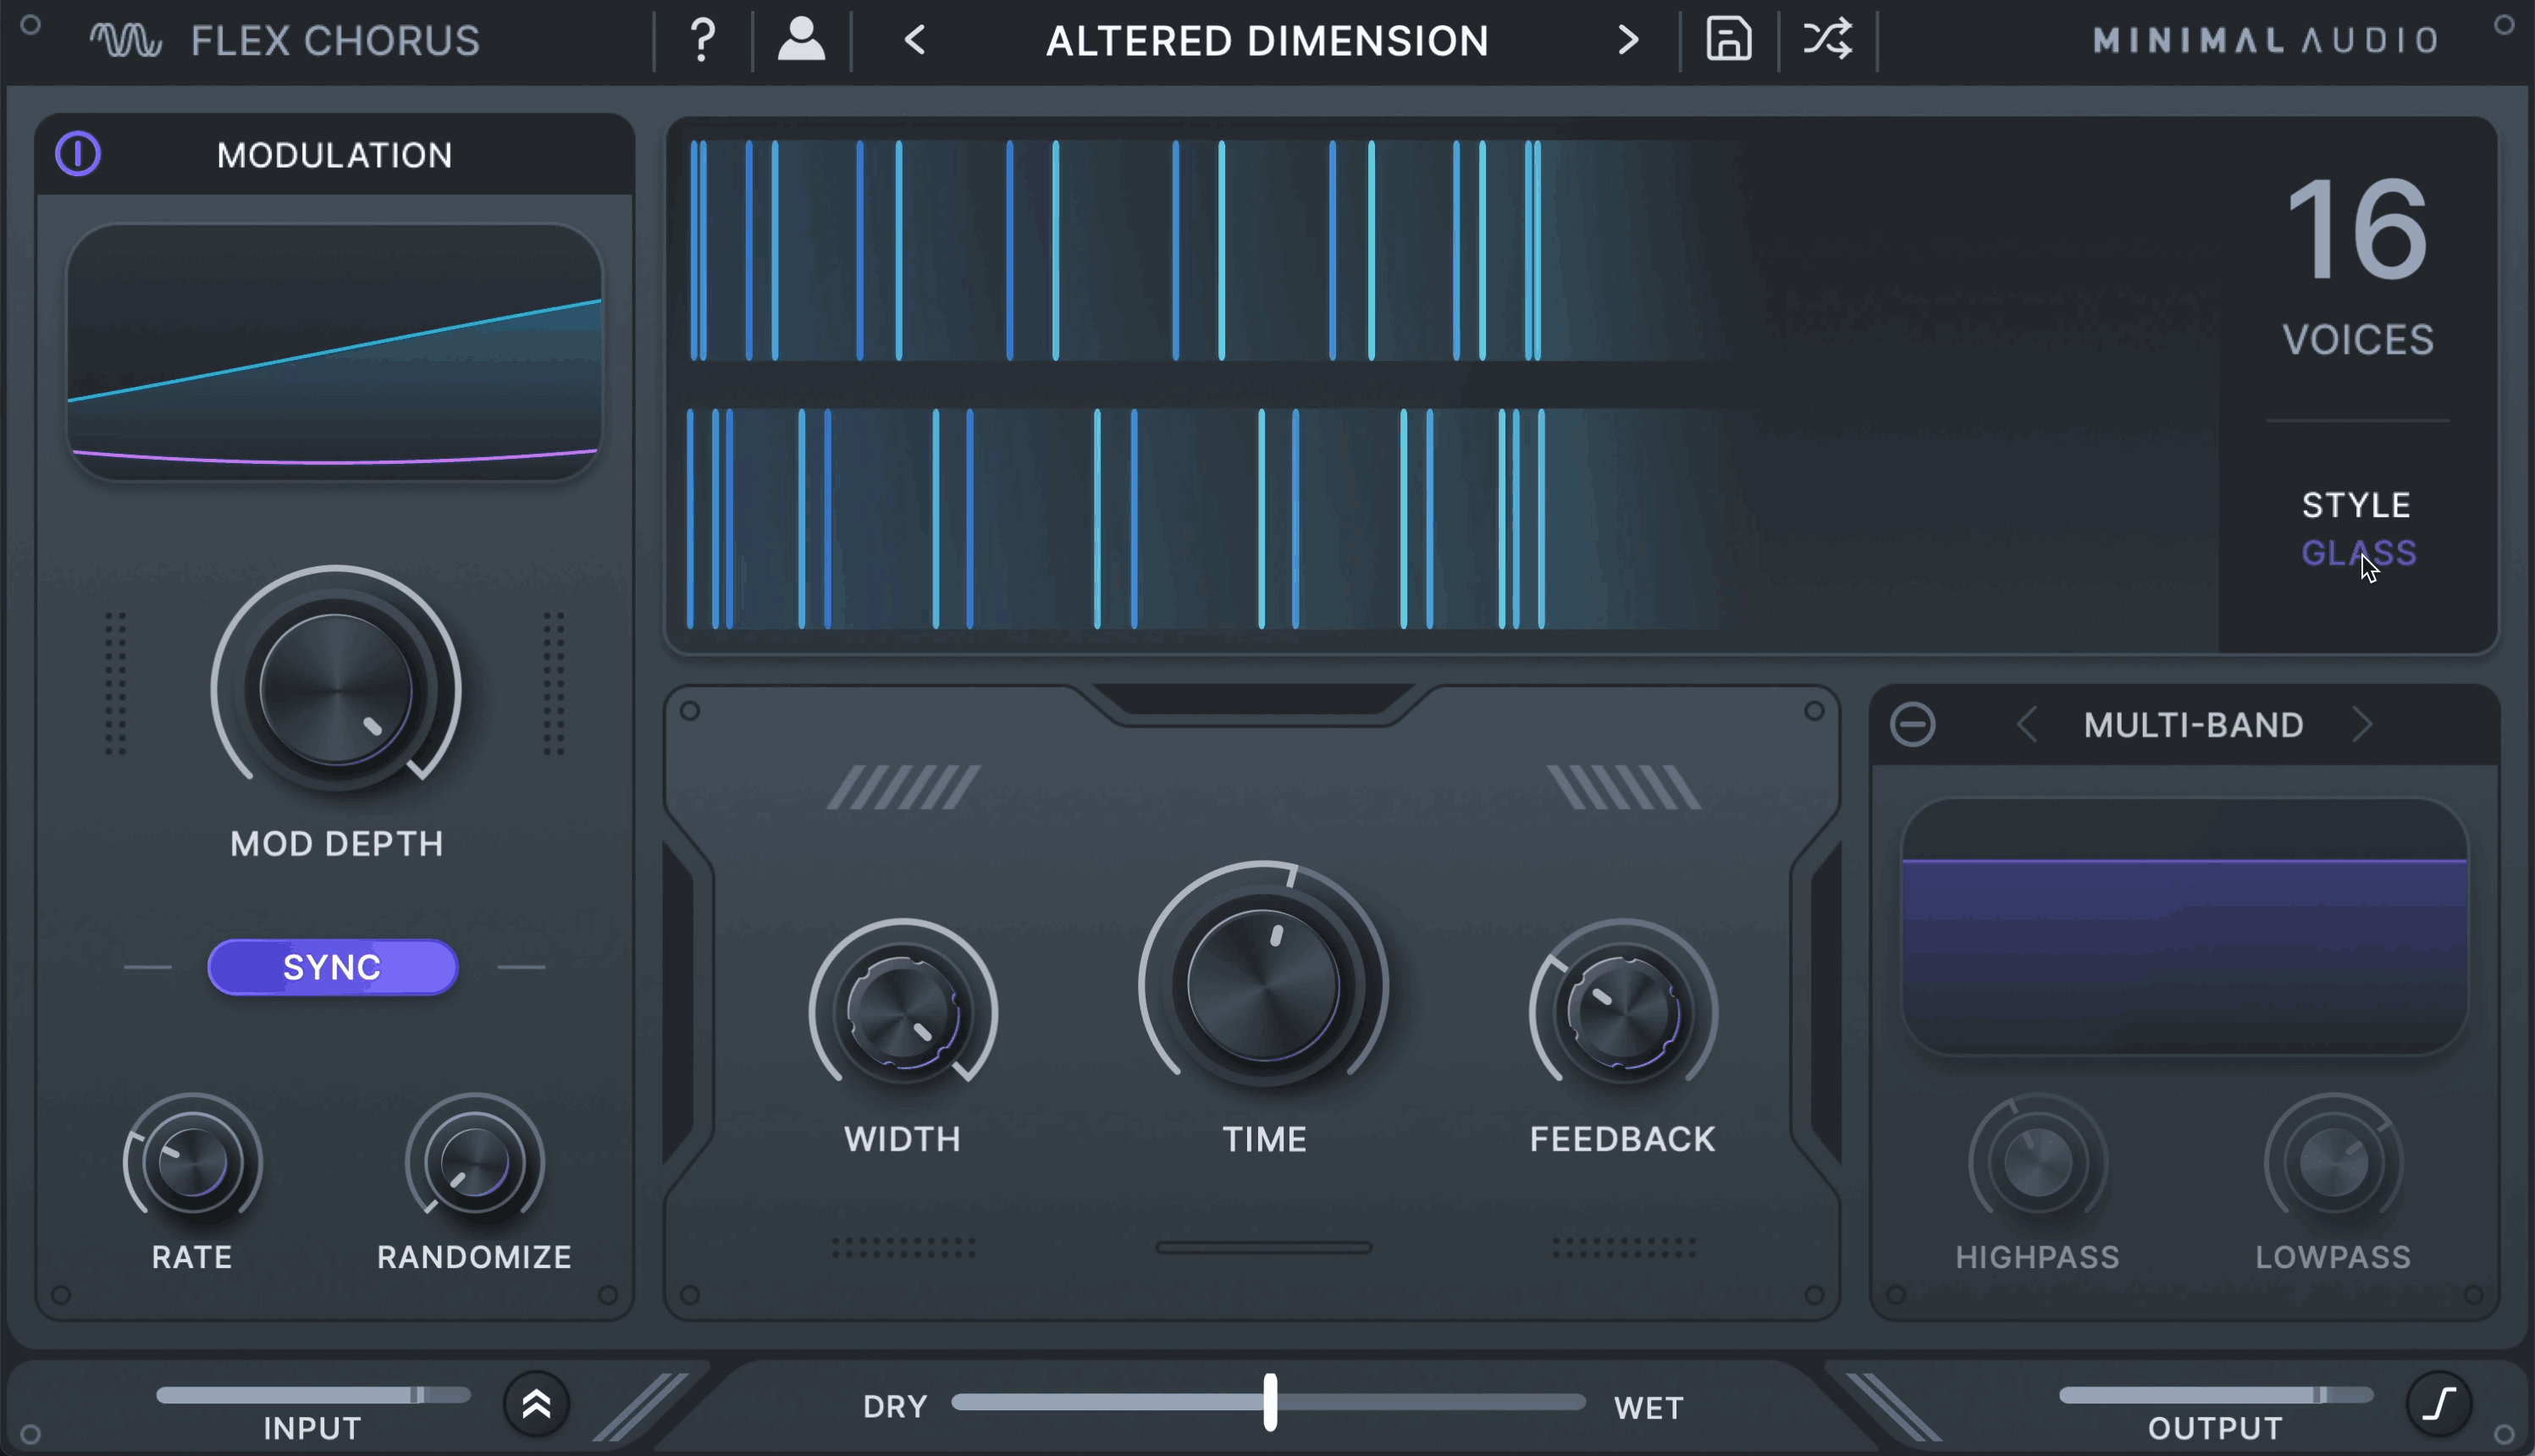Click the Minimal Audio logo

pos(2266,41)
